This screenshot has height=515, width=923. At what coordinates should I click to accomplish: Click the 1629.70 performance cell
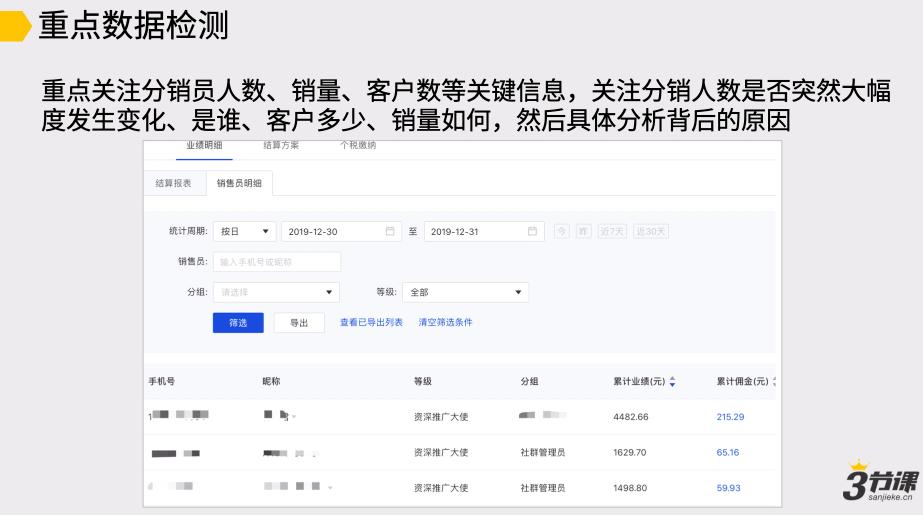tap(629, 453)
